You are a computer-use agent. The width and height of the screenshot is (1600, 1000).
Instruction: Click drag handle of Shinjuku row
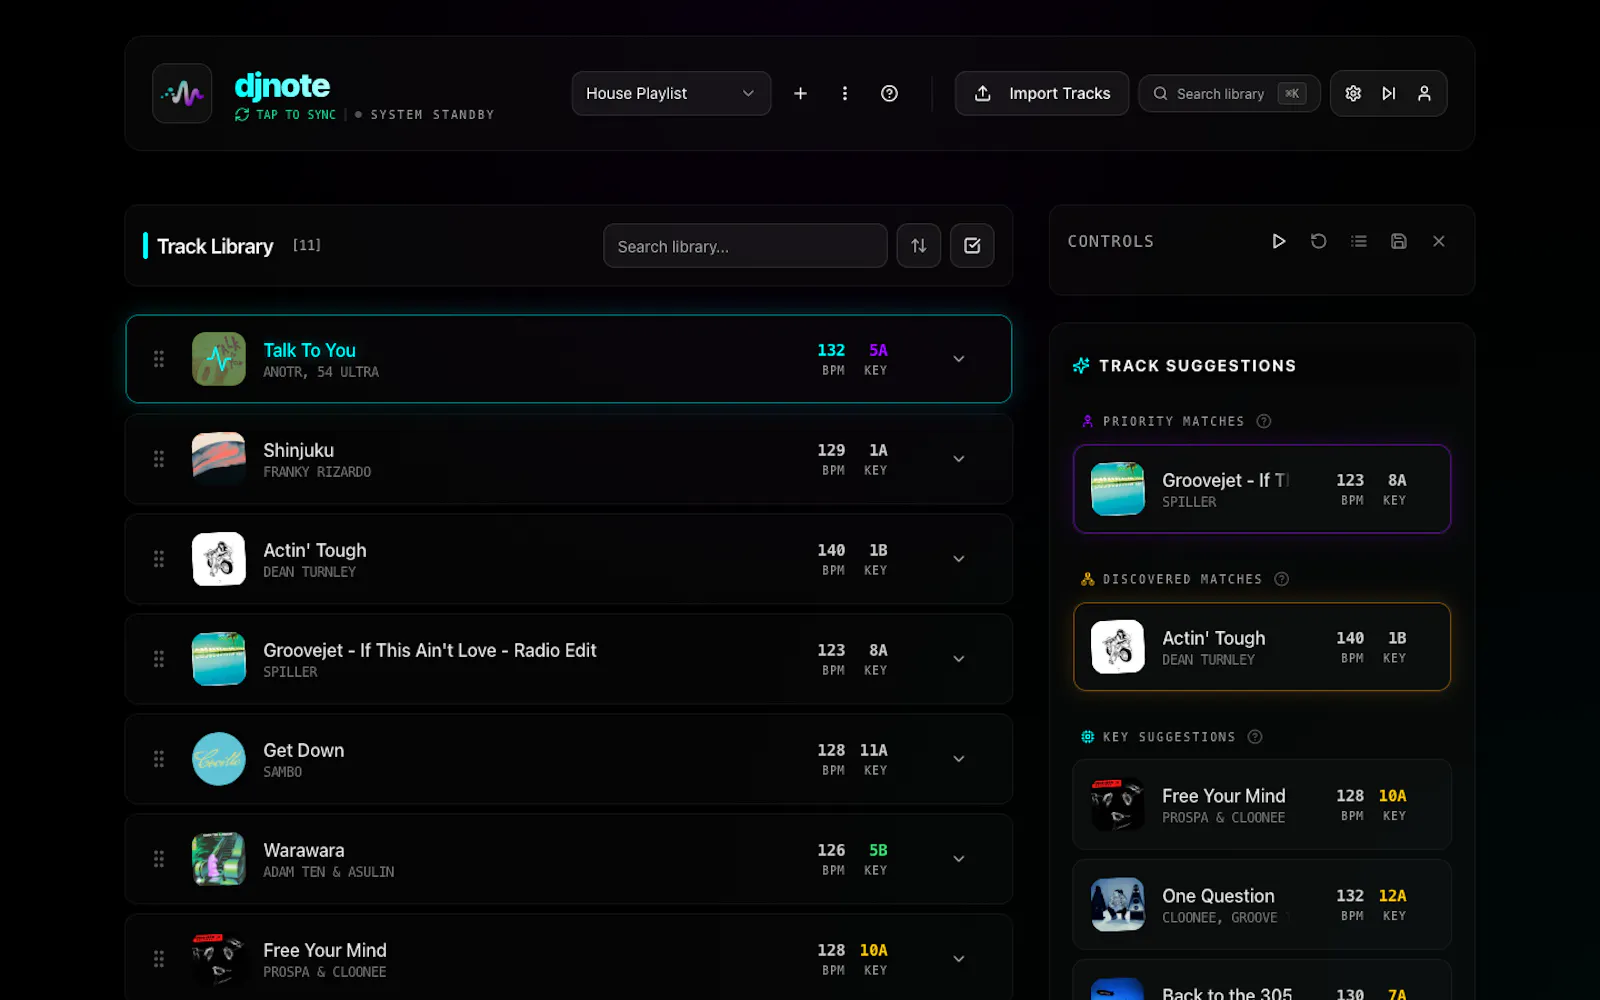pos(159,459)
